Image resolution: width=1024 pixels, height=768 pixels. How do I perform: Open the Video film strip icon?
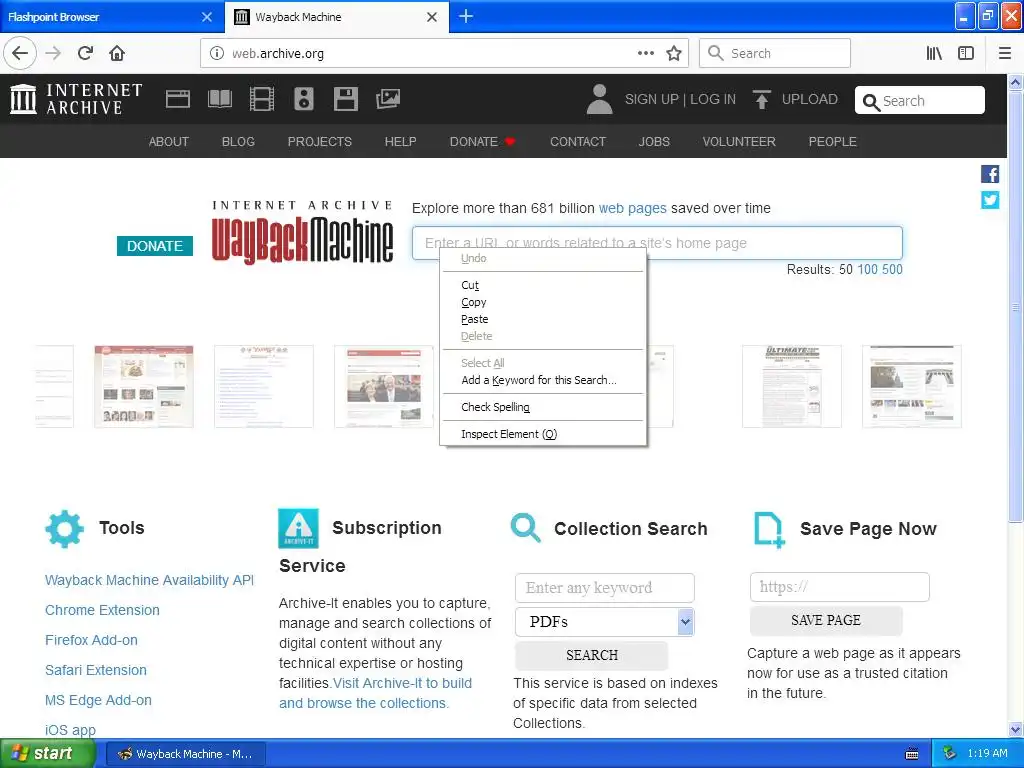pyautogui.click(x=262, y=99)
